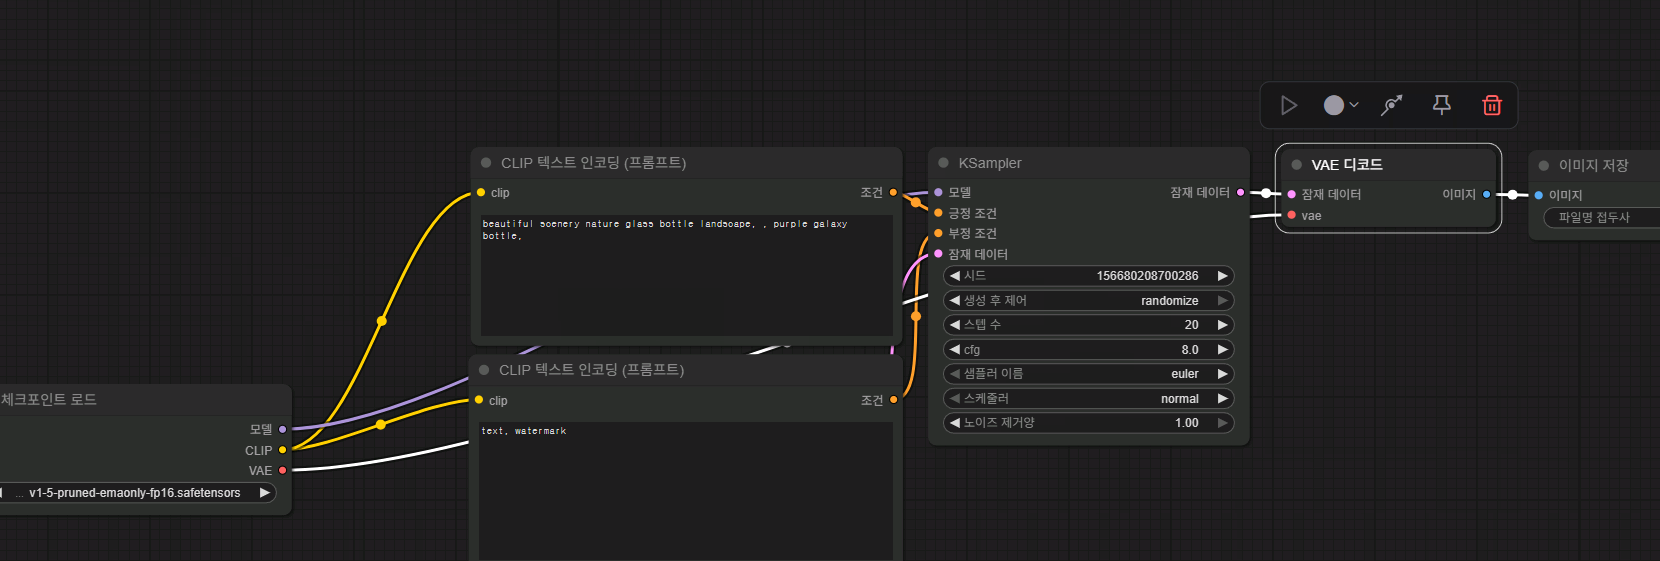This screenshot has height=561, width=1660.
Task: Click the left arrow on the 시드 field
Action: click(955, 276)
